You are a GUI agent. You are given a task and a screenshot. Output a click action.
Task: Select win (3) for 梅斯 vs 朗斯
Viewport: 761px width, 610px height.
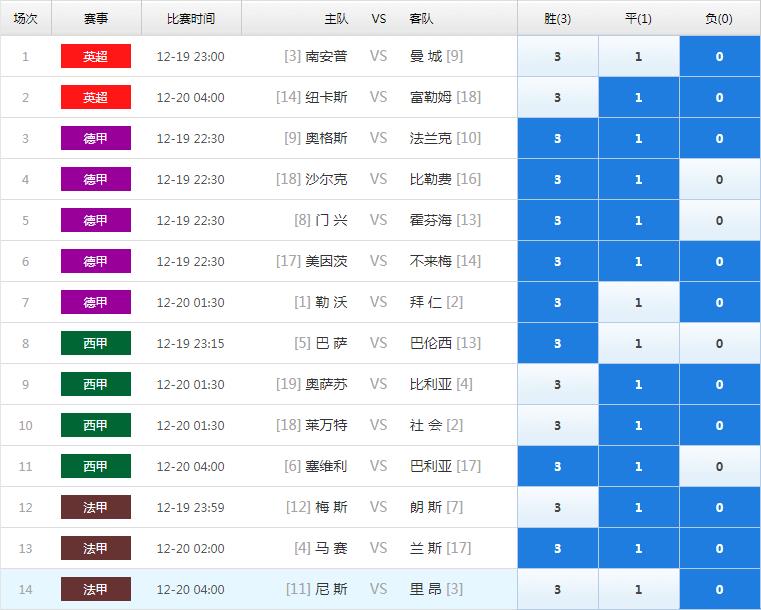point(558,508)
